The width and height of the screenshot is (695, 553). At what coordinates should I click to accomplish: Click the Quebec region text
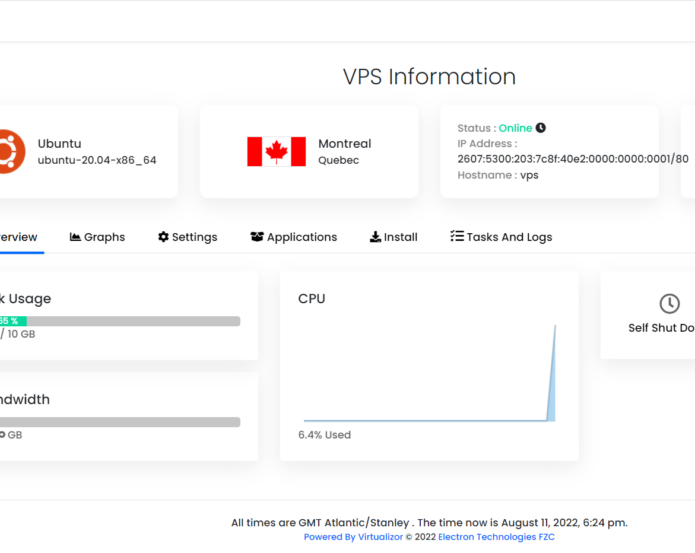[338, 160]
